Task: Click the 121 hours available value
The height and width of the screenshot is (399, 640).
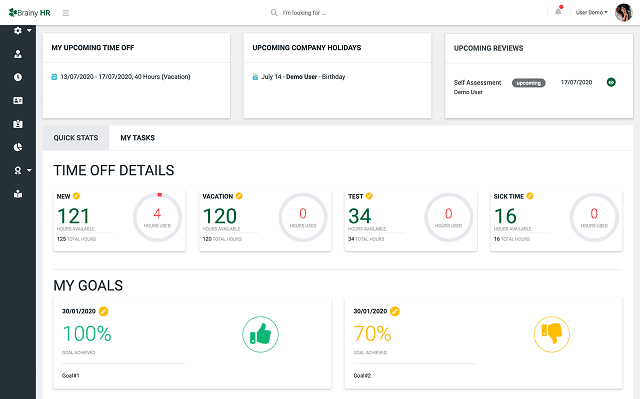Action: coord(73,216)
